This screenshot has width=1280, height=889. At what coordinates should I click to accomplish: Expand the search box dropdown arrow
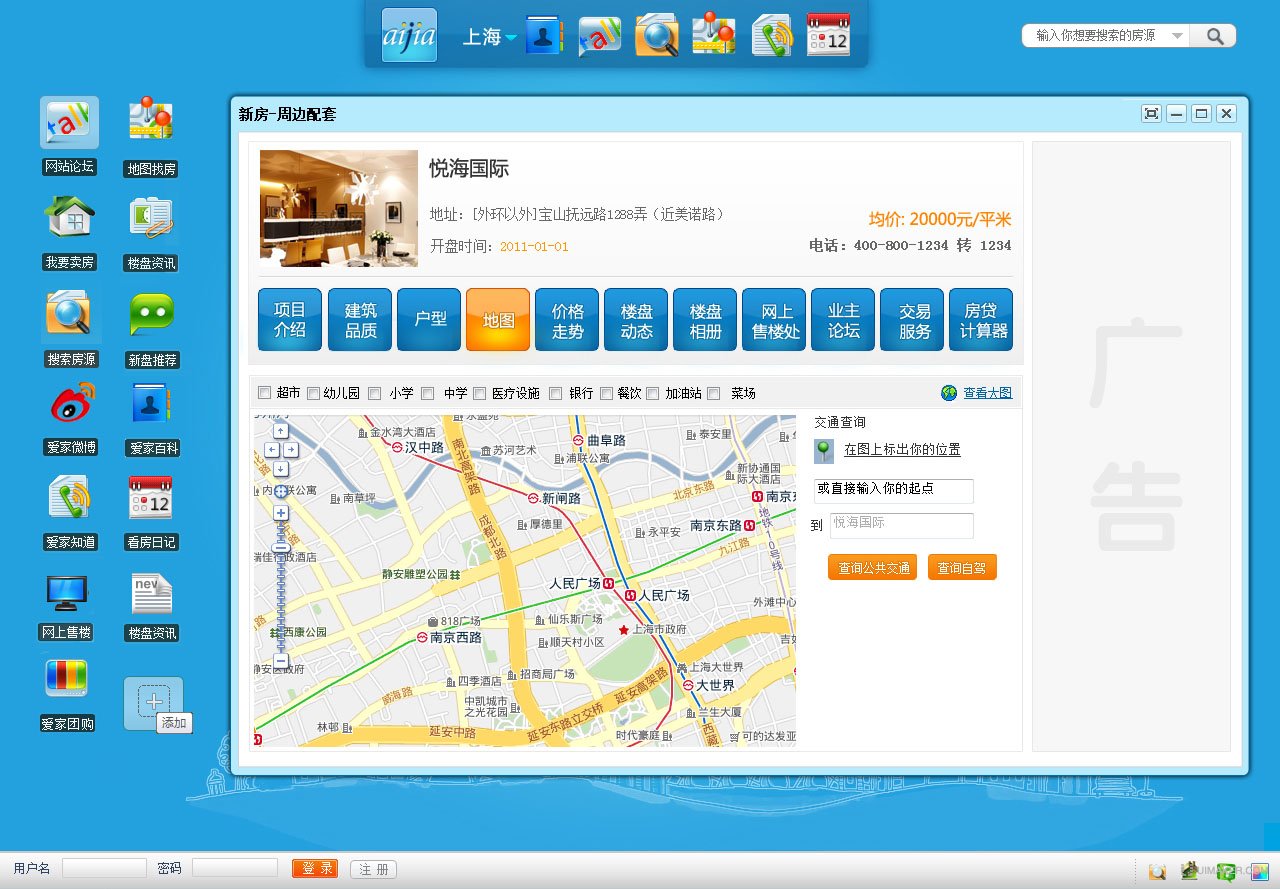1177,36
